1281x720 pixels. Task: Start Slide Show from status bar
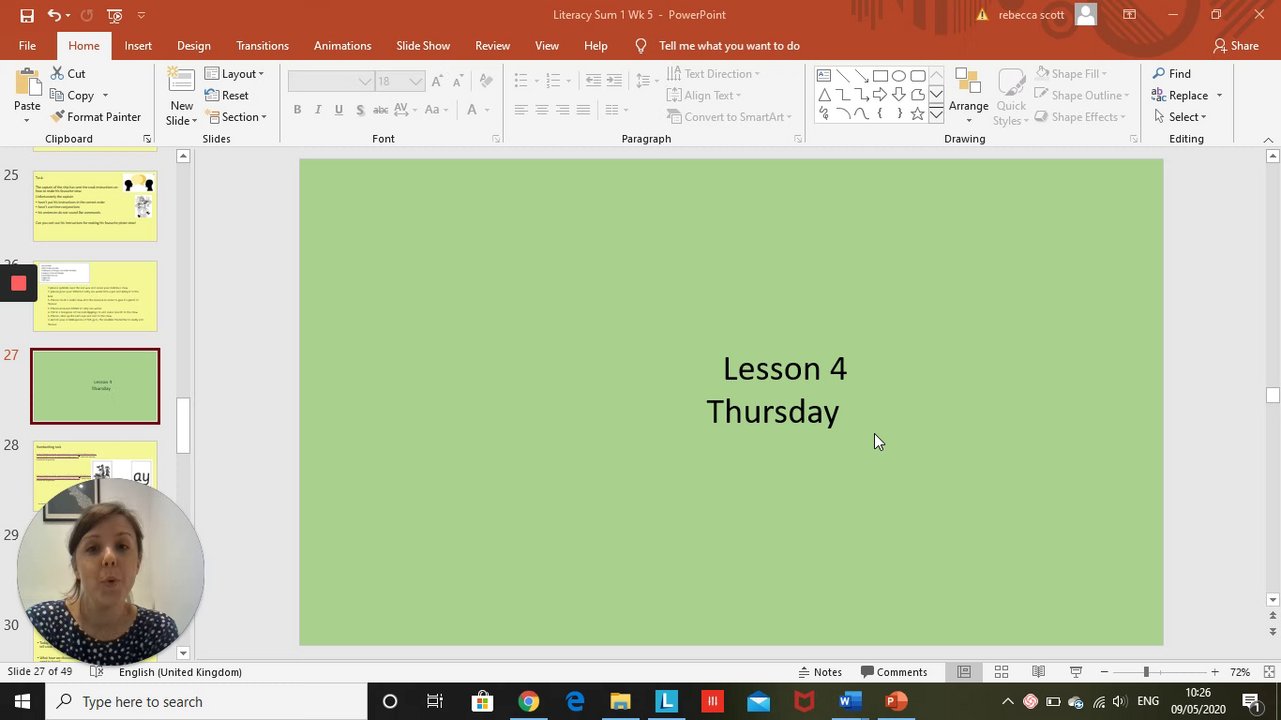click(x=1076, y=672)
